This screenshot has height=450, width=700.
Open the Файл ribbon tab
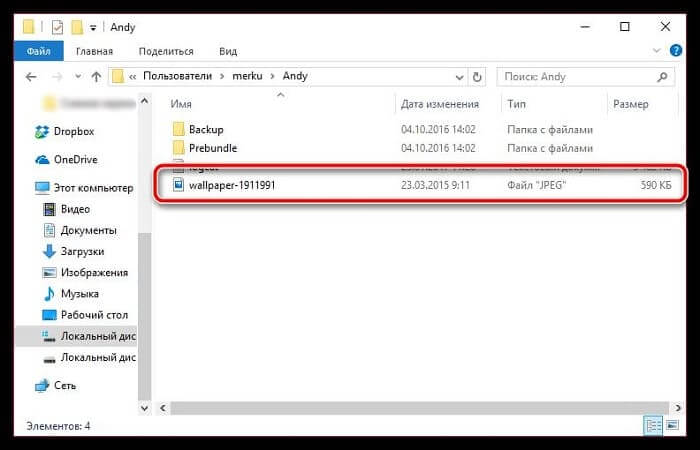[x=39, y=51]
